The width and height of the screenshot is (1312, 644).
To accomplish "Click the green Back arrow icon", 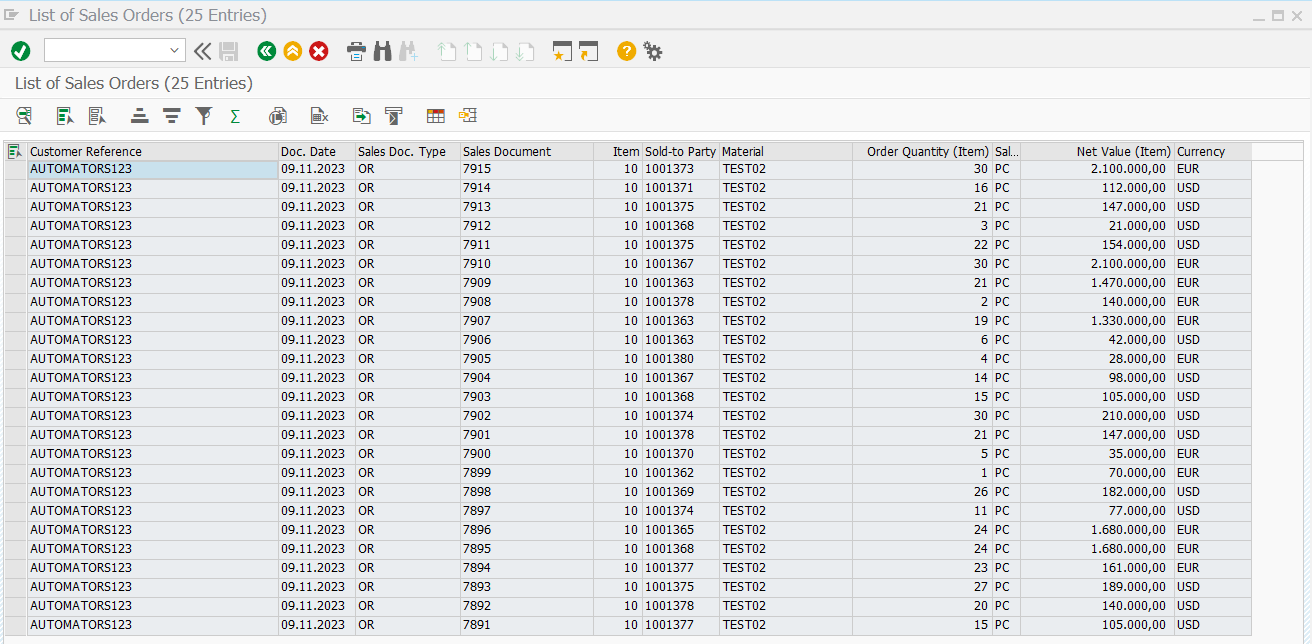I will (x=266, y=51).
